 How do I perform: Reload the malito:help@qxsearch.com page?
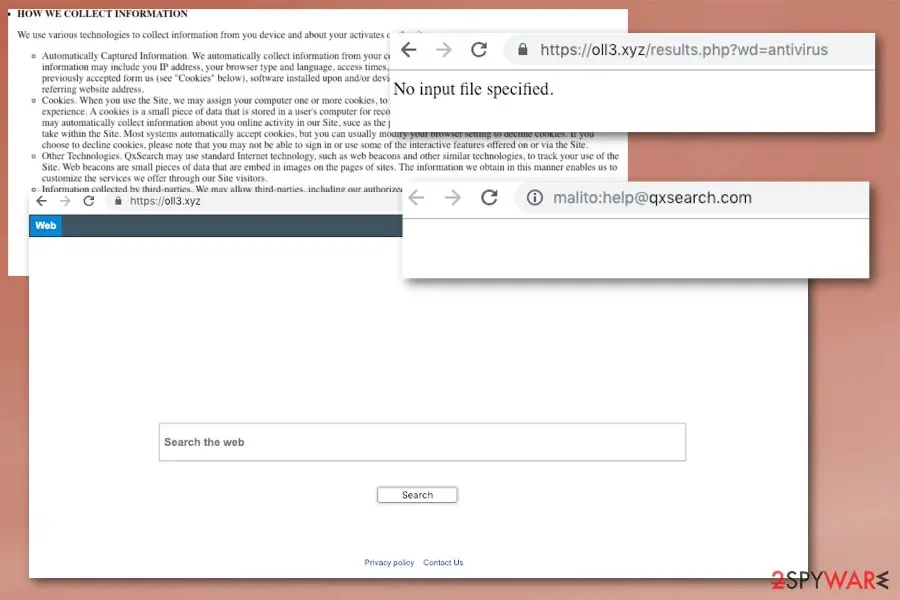tap(489, 198)
